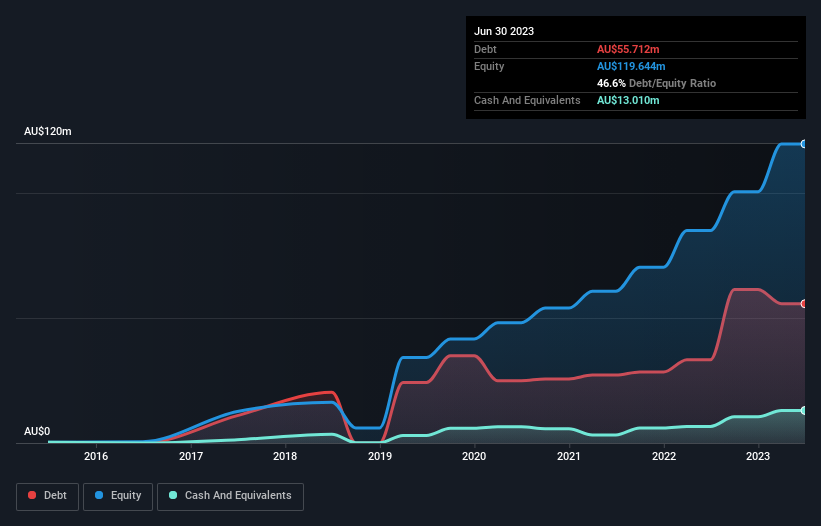821x526 pixels.
Task: Click the Debt row label in tooltip
Action: (x=485, y=49)
